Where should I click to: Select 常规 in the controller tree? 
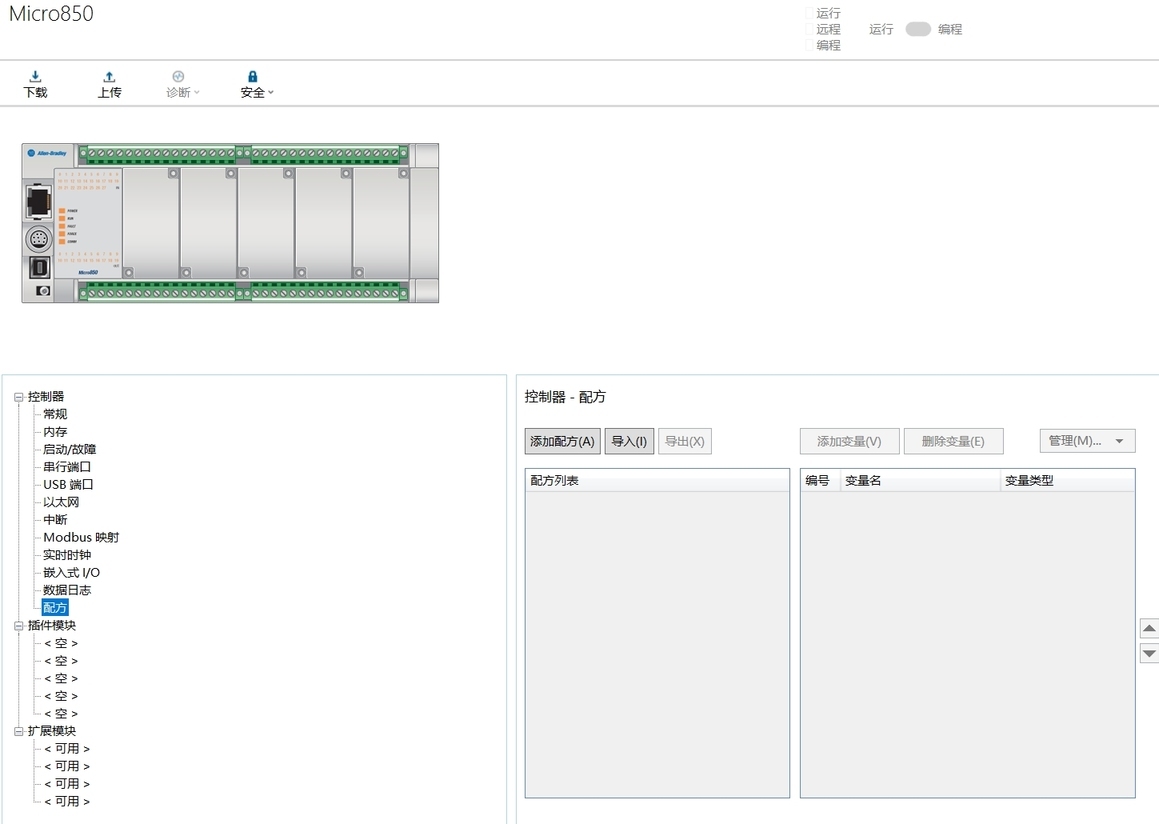[55, 414]
